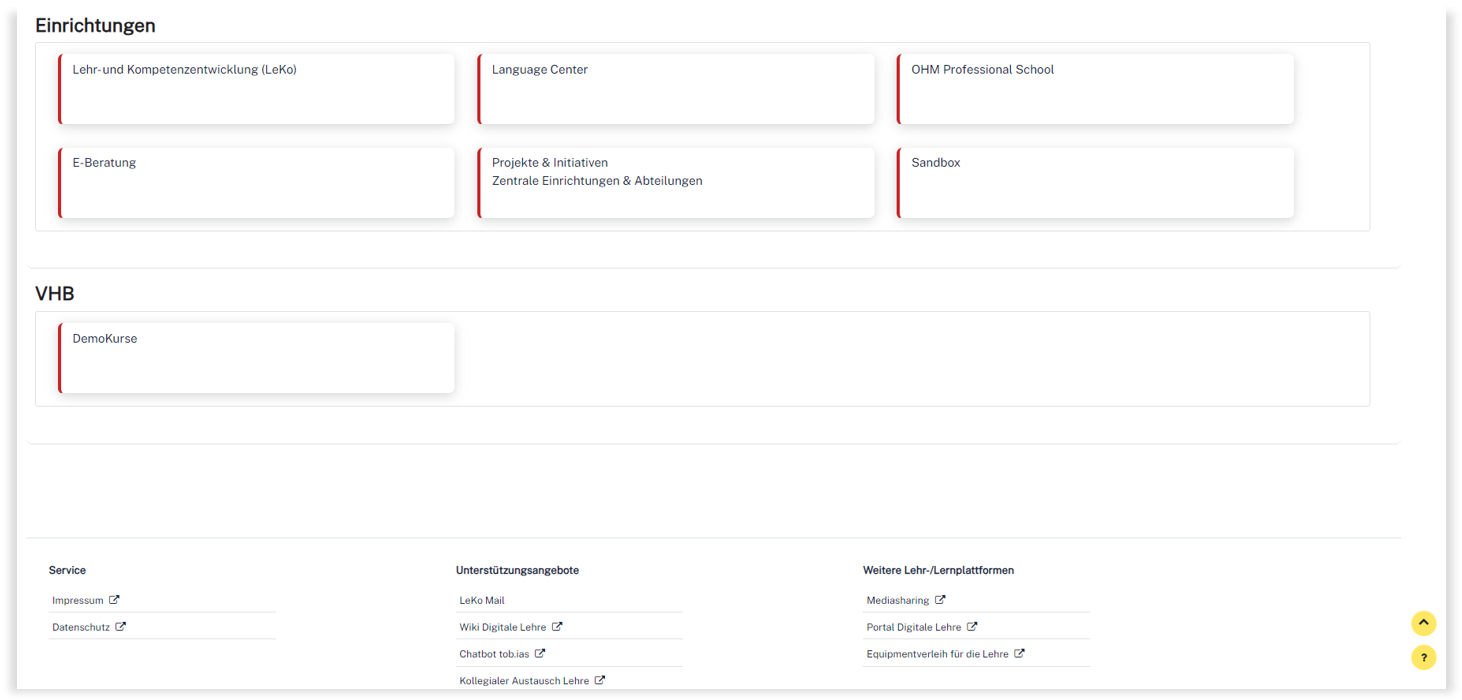This screenshot has height=700, width=1462.
Task: Click the Impressum footer link
Action: (x=78, y=601)
